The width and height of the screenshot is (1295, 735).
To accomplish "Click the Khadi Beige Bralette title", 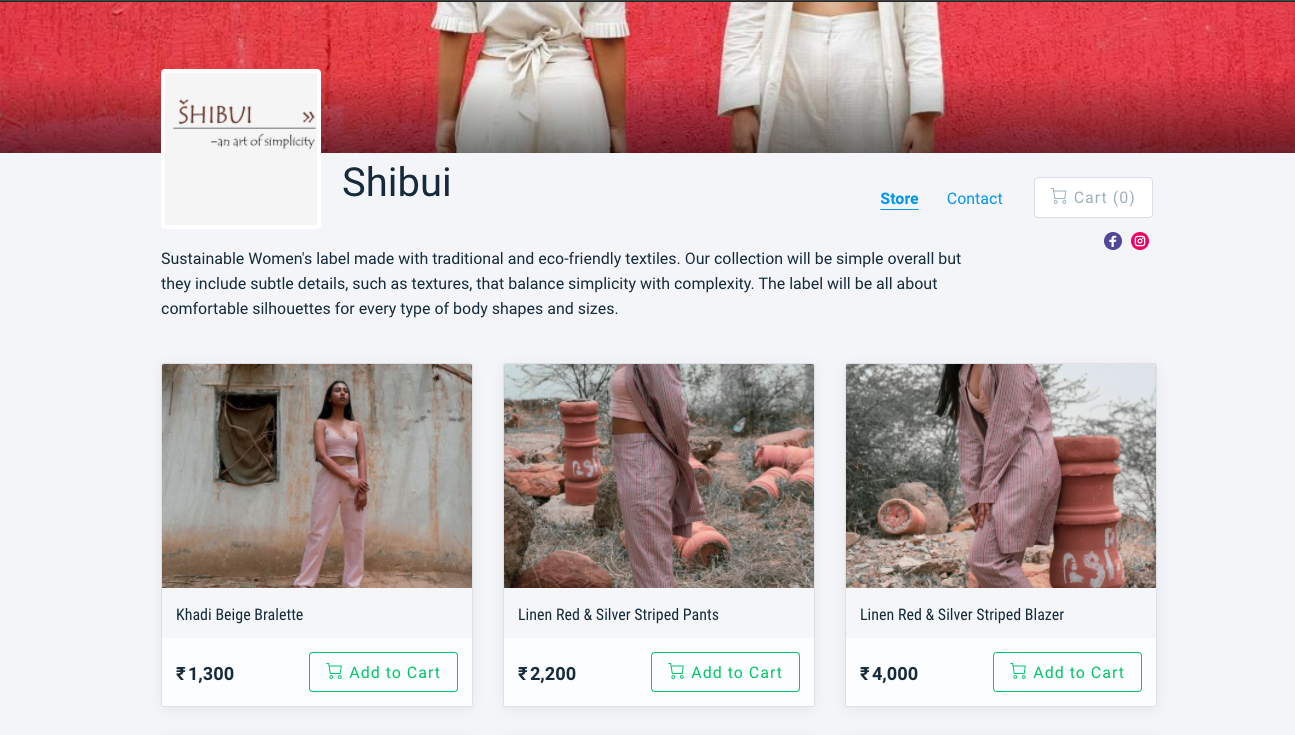I will [x=240, y=615].
